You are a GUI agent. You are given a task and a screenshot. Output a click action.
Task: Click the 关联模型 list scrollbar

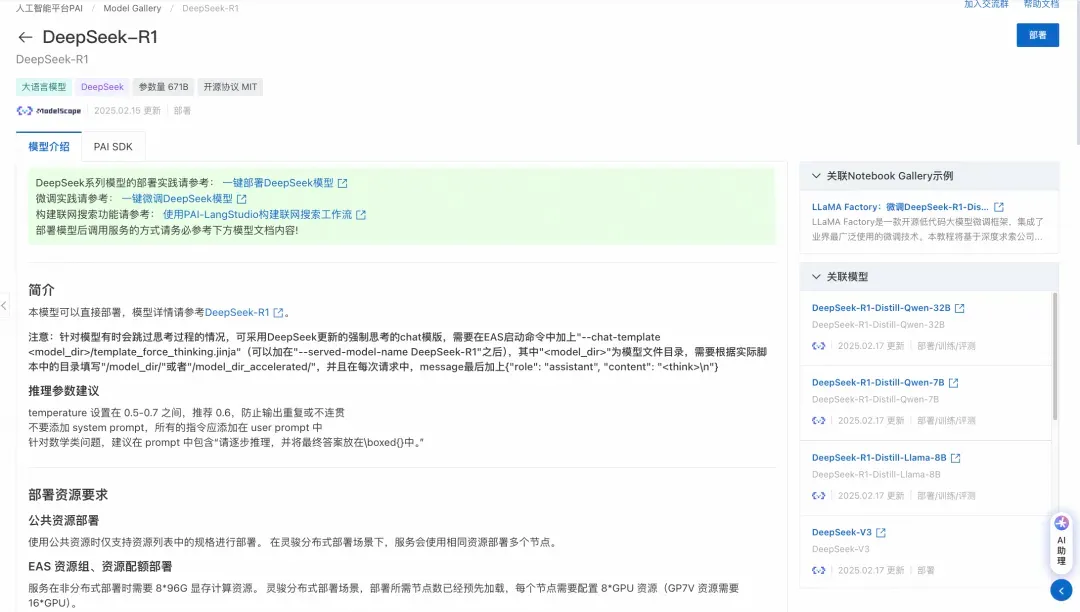1055,356
